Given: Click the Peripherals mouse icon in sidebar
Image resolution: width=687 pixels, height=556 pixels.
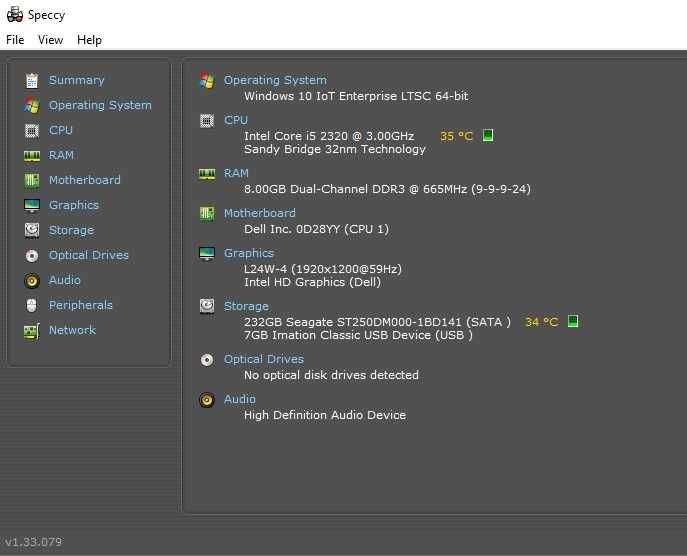Looking at the screenshot, I should pos(32,305).
